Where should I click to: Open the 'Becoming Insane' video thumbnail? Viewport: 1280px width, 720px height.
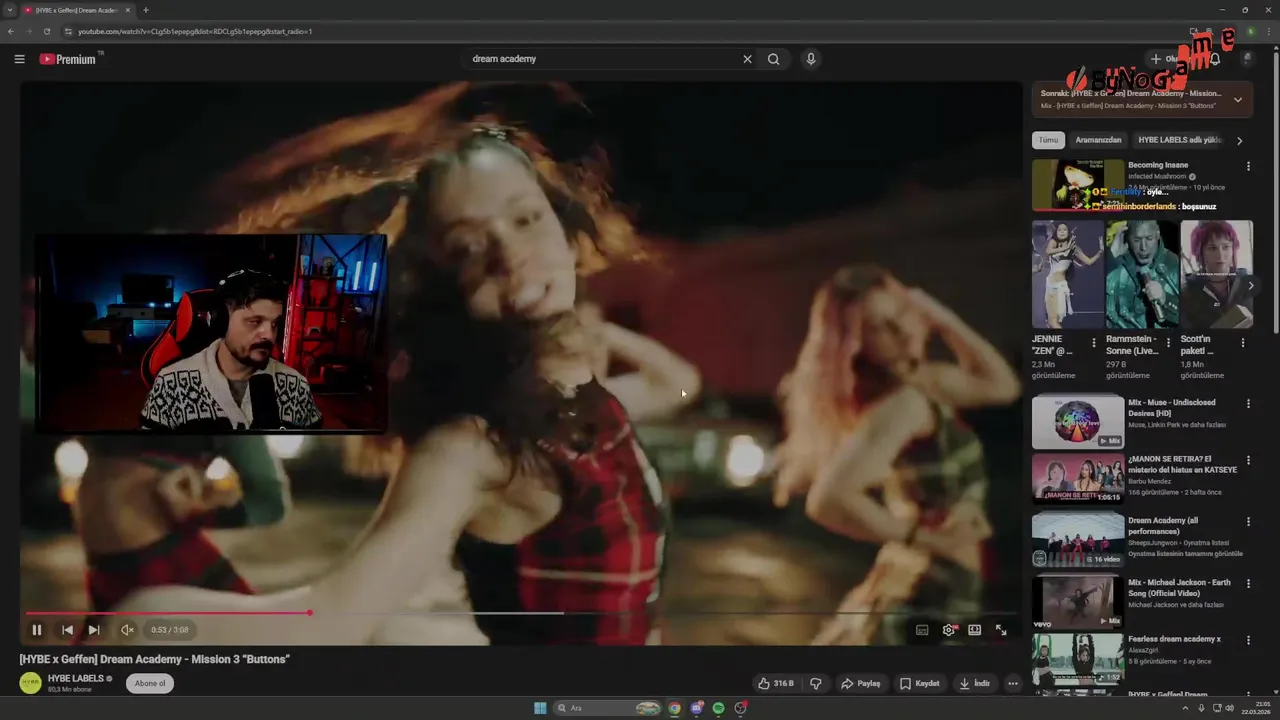[x=1078, y=185]
